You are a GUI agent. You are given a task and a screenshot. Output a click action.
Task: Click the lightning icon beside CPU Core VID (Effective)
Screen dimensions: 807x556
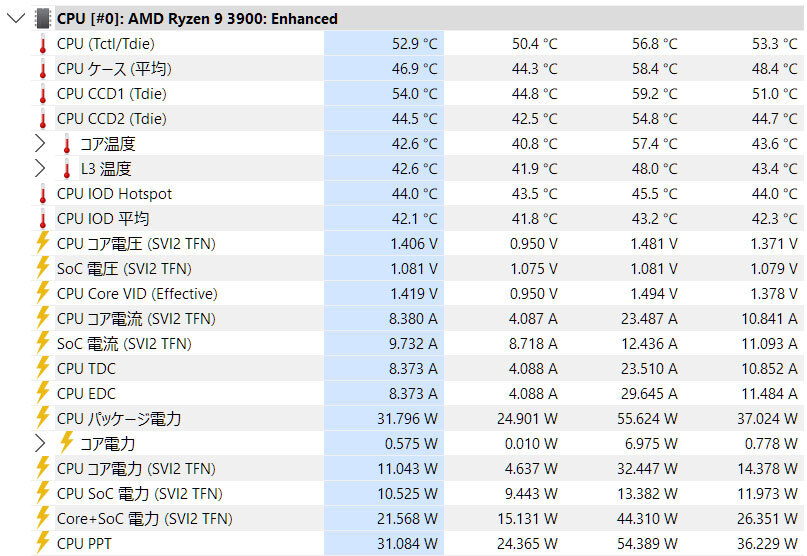43,292
